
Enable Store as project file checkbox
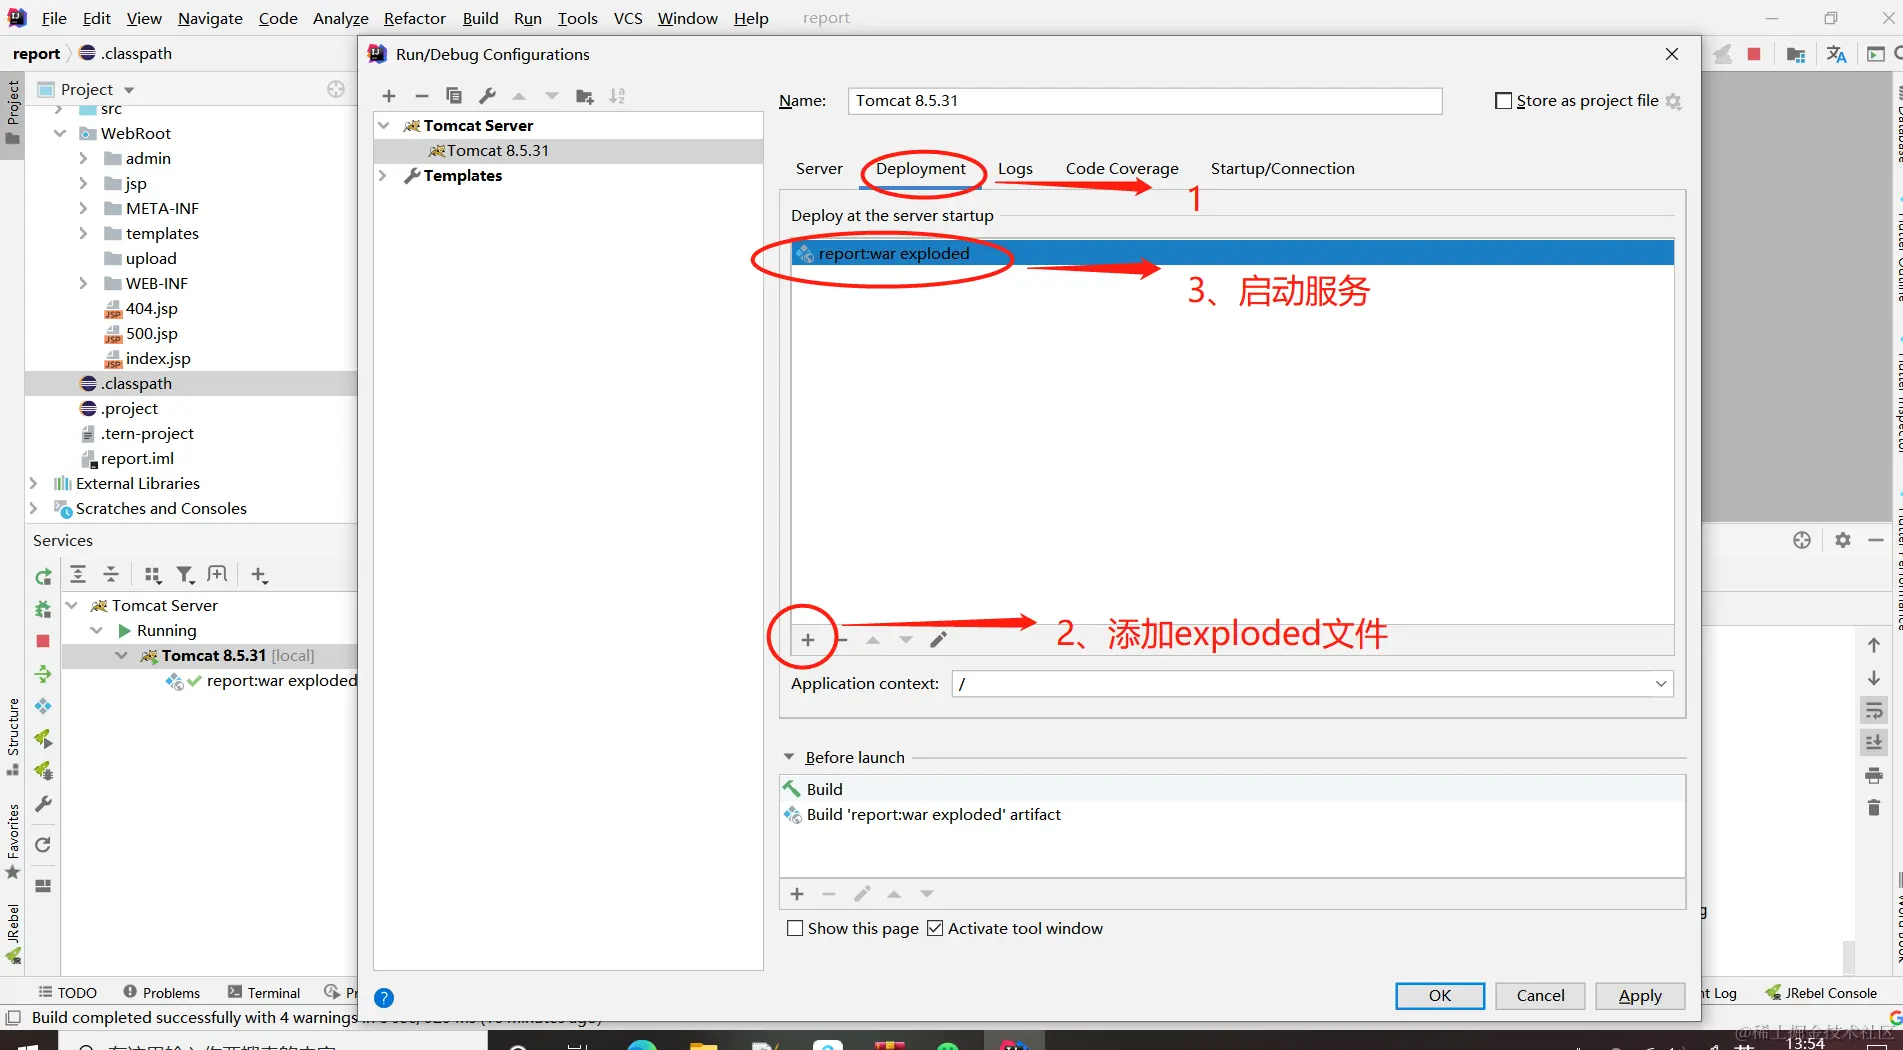pyautogui.click(x=1503, y=101)
